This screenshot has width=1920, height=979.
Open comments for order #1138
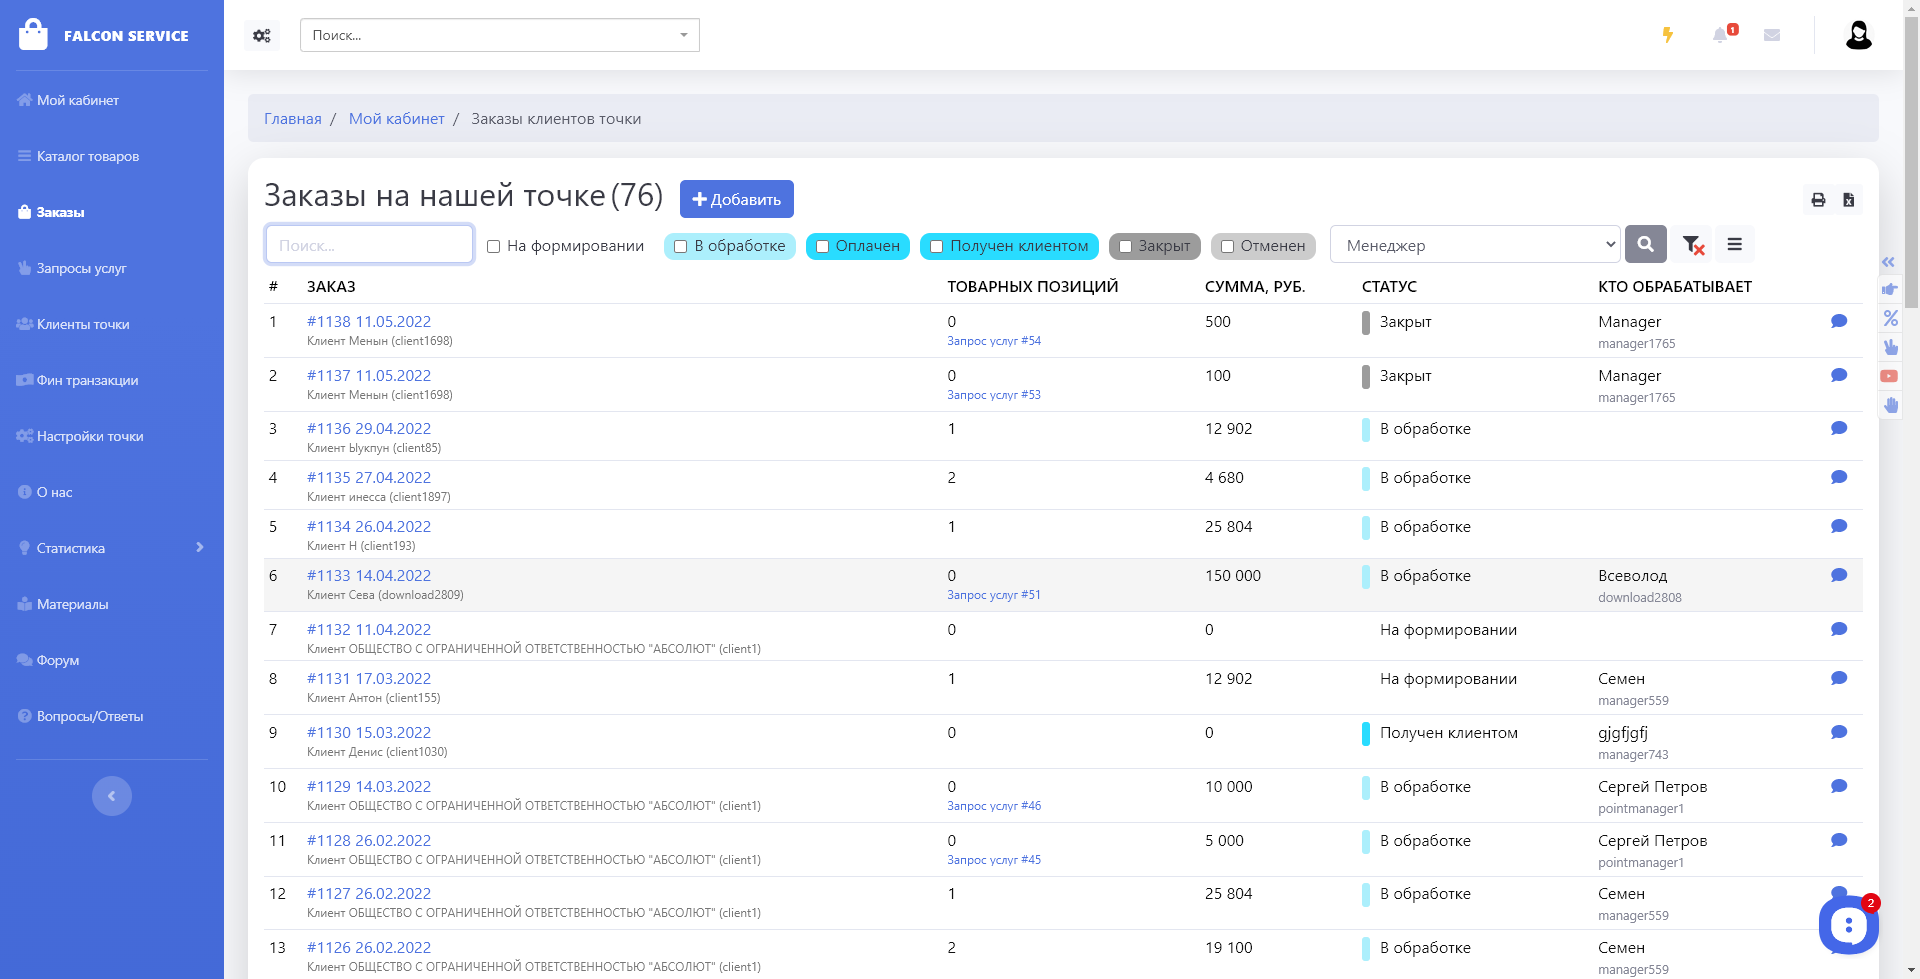coord(1838,321)
